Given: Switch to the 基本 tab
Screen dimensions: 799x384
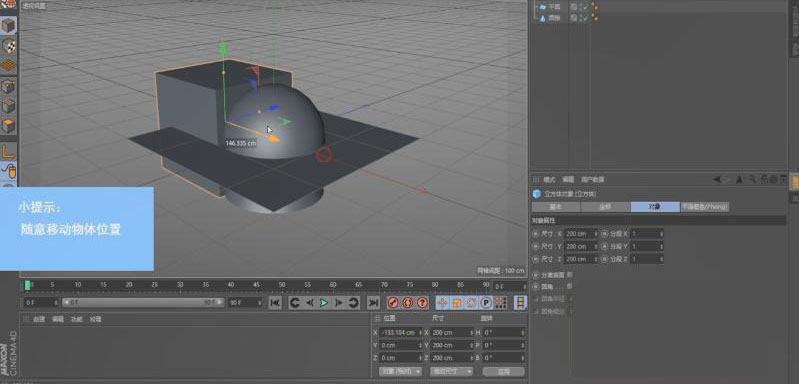Looking at the screenshot, I should click(556, 207).
